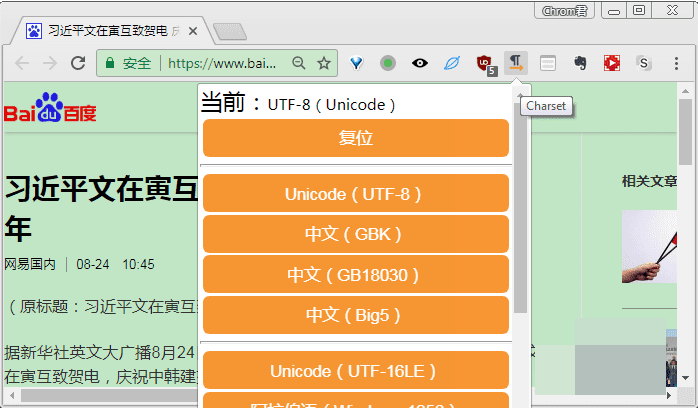Click the zoom magnifier icon in address bar
698x408 pixels.
tap(299, 63)
